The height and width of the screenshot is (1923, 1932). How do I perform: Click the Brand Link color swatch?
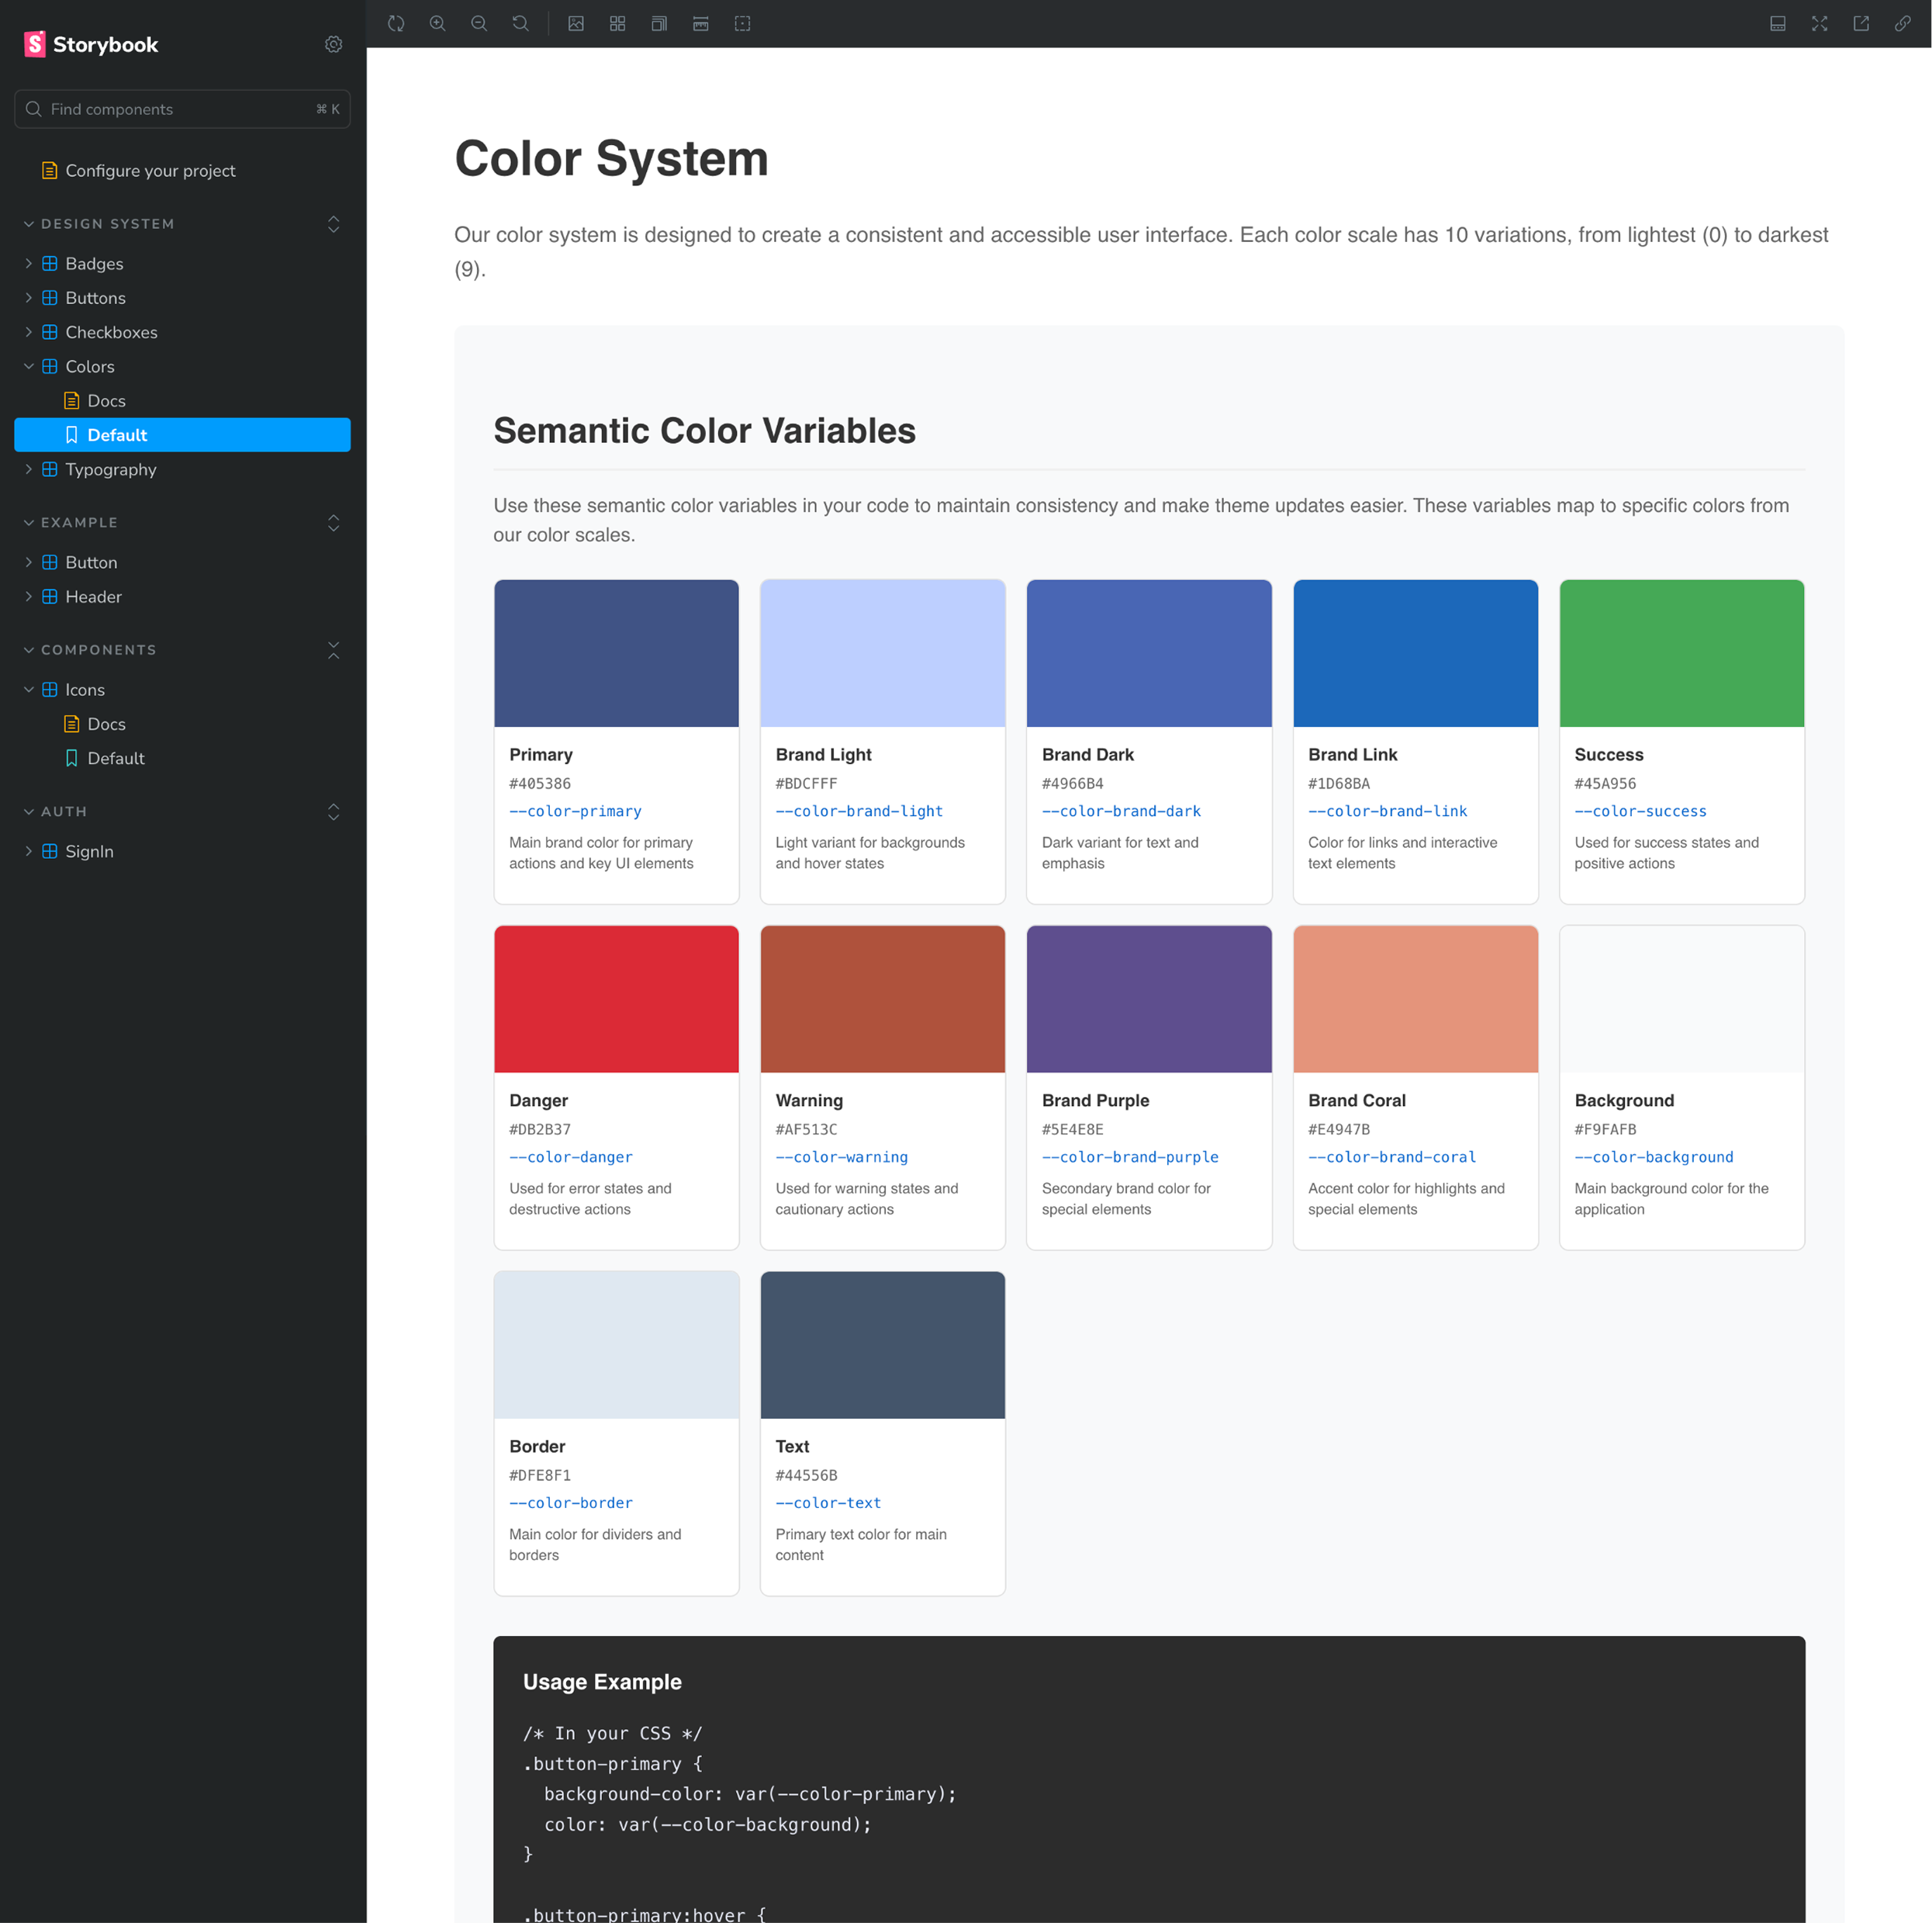tap(1416, 653)
